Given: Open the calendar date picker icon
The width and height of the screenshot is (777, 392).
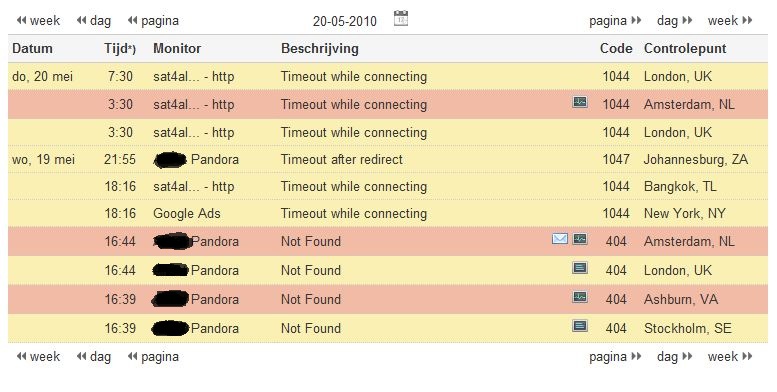Looking at the screenshot, I should tap(400, 19).
